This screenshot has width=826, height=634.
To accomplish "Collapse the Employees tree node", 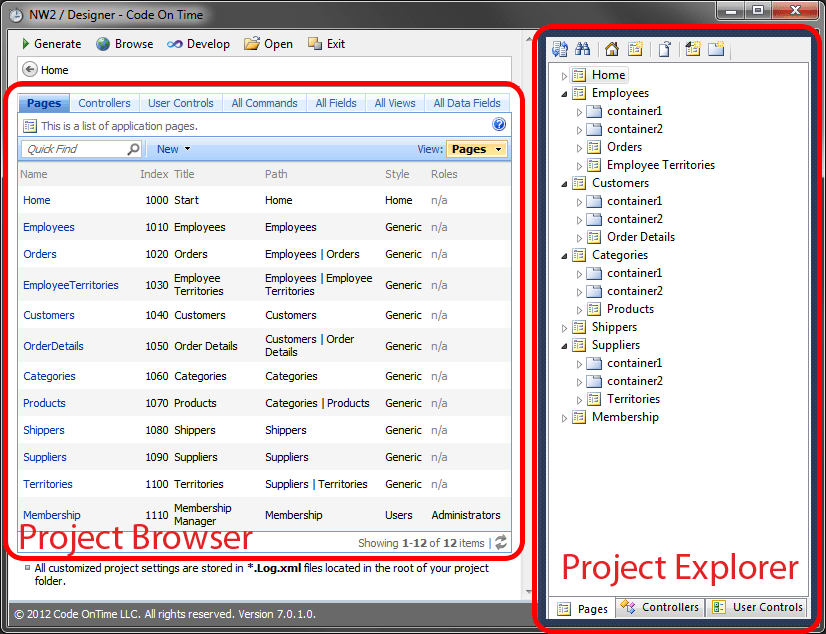I will click(x=564, y=92).
